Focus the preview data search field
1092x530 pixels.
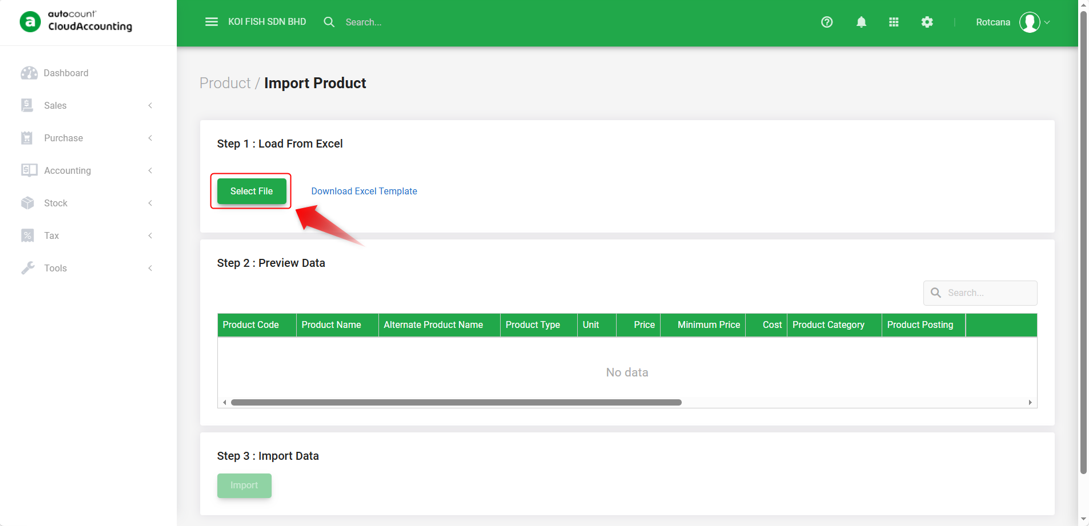coord(981,293)
